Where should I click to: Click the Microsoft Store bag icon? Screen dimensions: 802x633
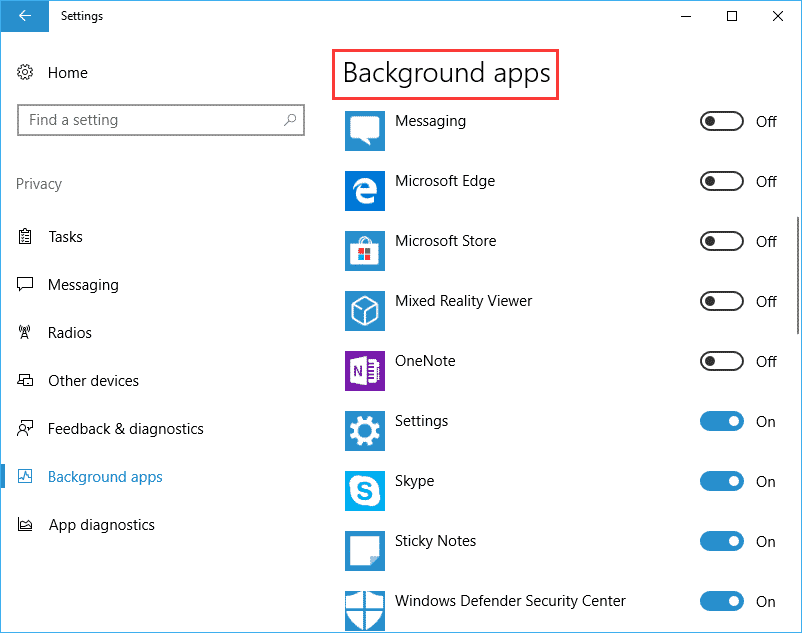[365, 251]
